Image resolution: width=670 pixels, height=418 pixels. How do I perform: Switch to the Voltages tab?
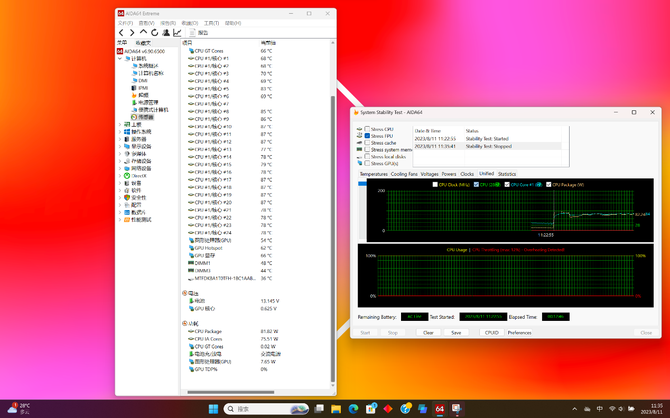429,174
